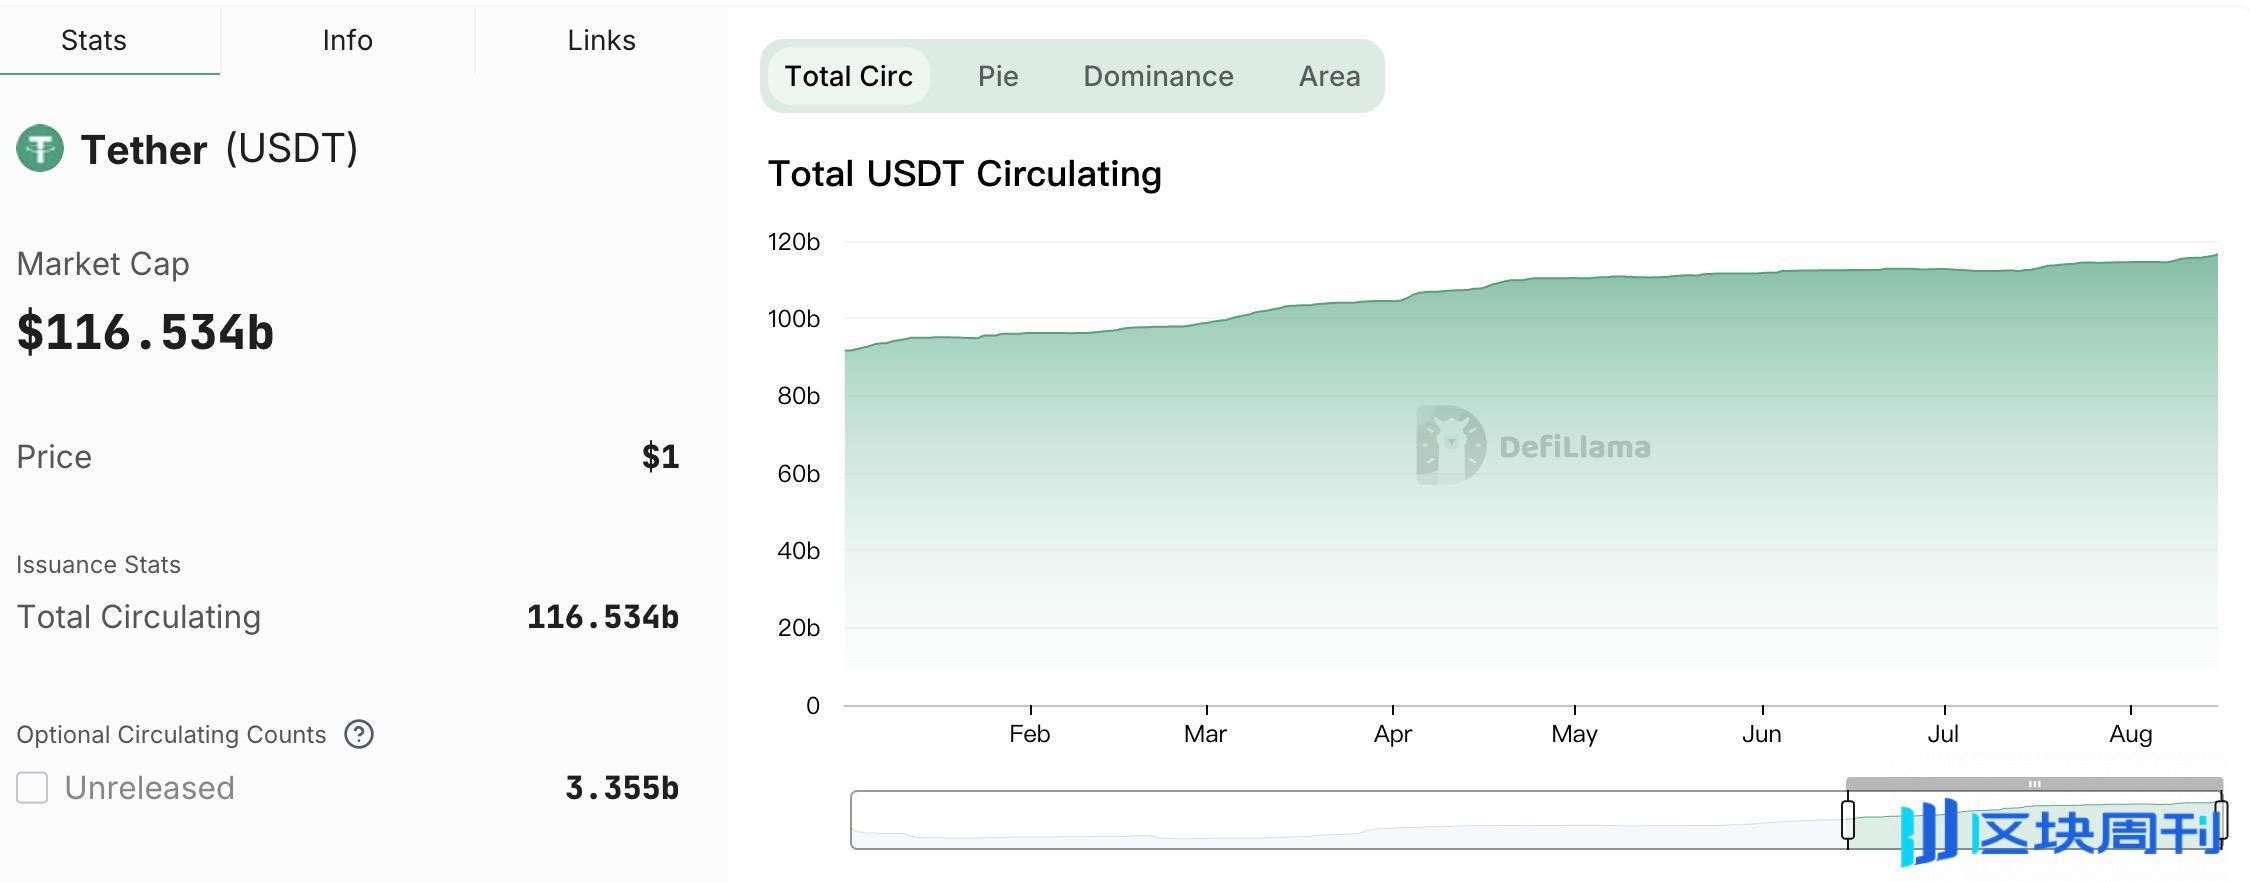Click the Price $1 value

[660, 457]
